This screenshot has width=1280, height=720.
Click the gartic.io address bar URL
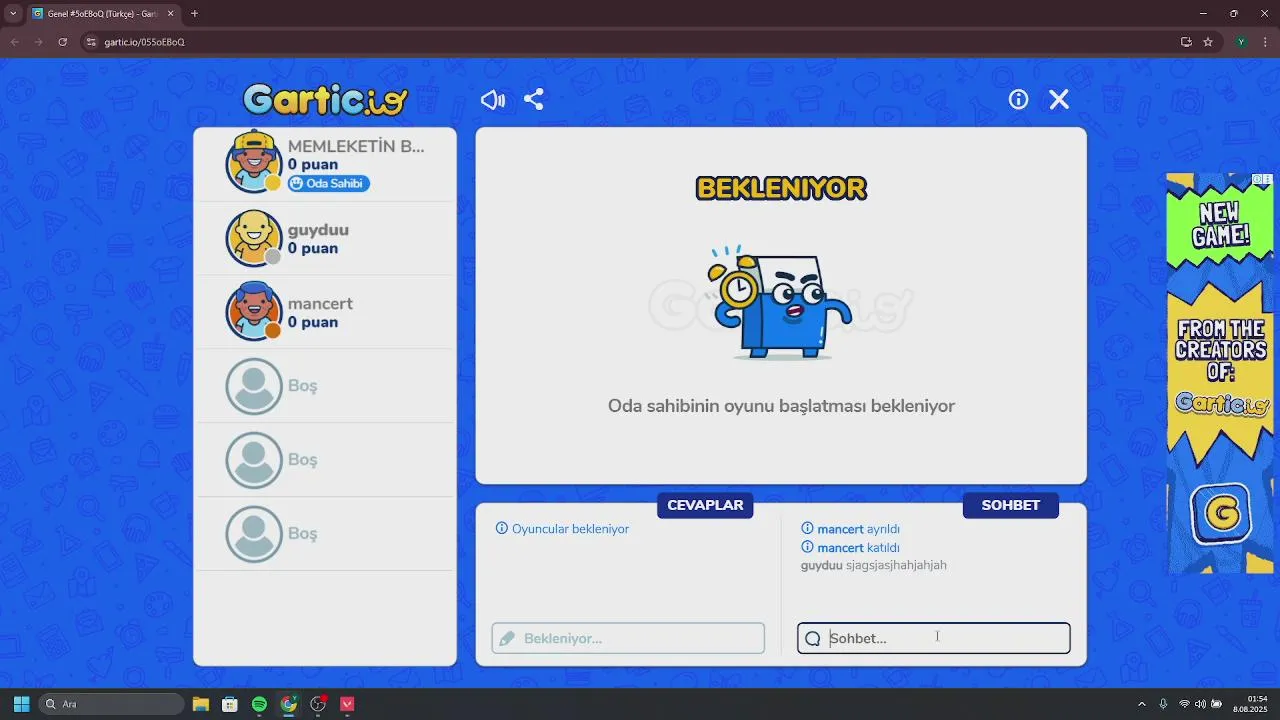tap(144, 42)
